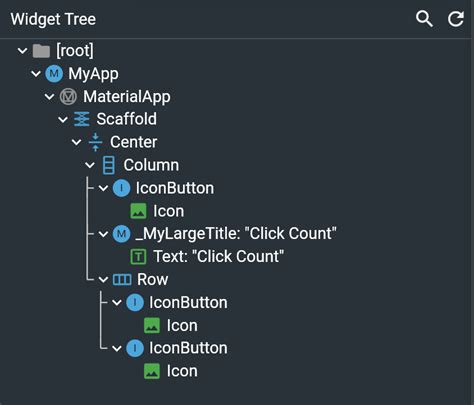Image resolution: width=474 pixels, height=405 pixels.
Task: Collapse the Row node chevron
Action: tap(103, 280)
